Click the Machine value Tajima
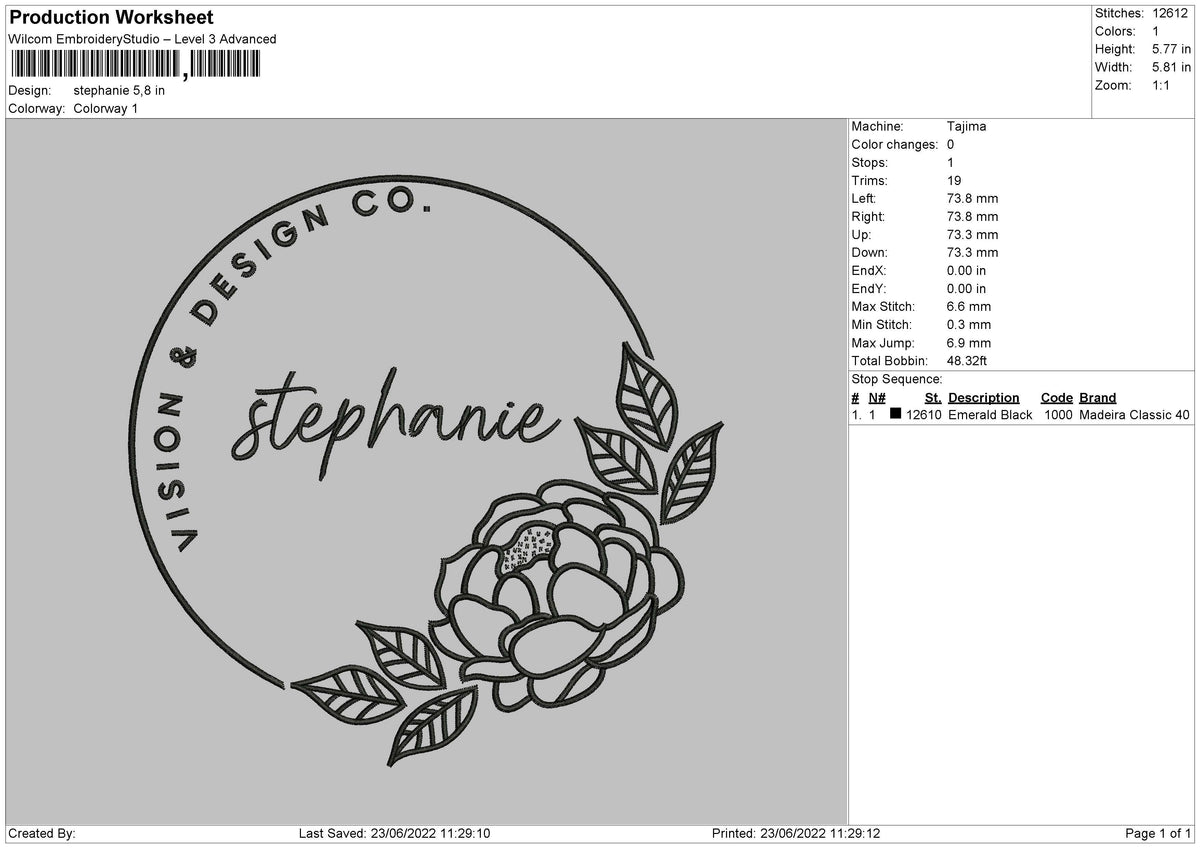 point(966,127)
